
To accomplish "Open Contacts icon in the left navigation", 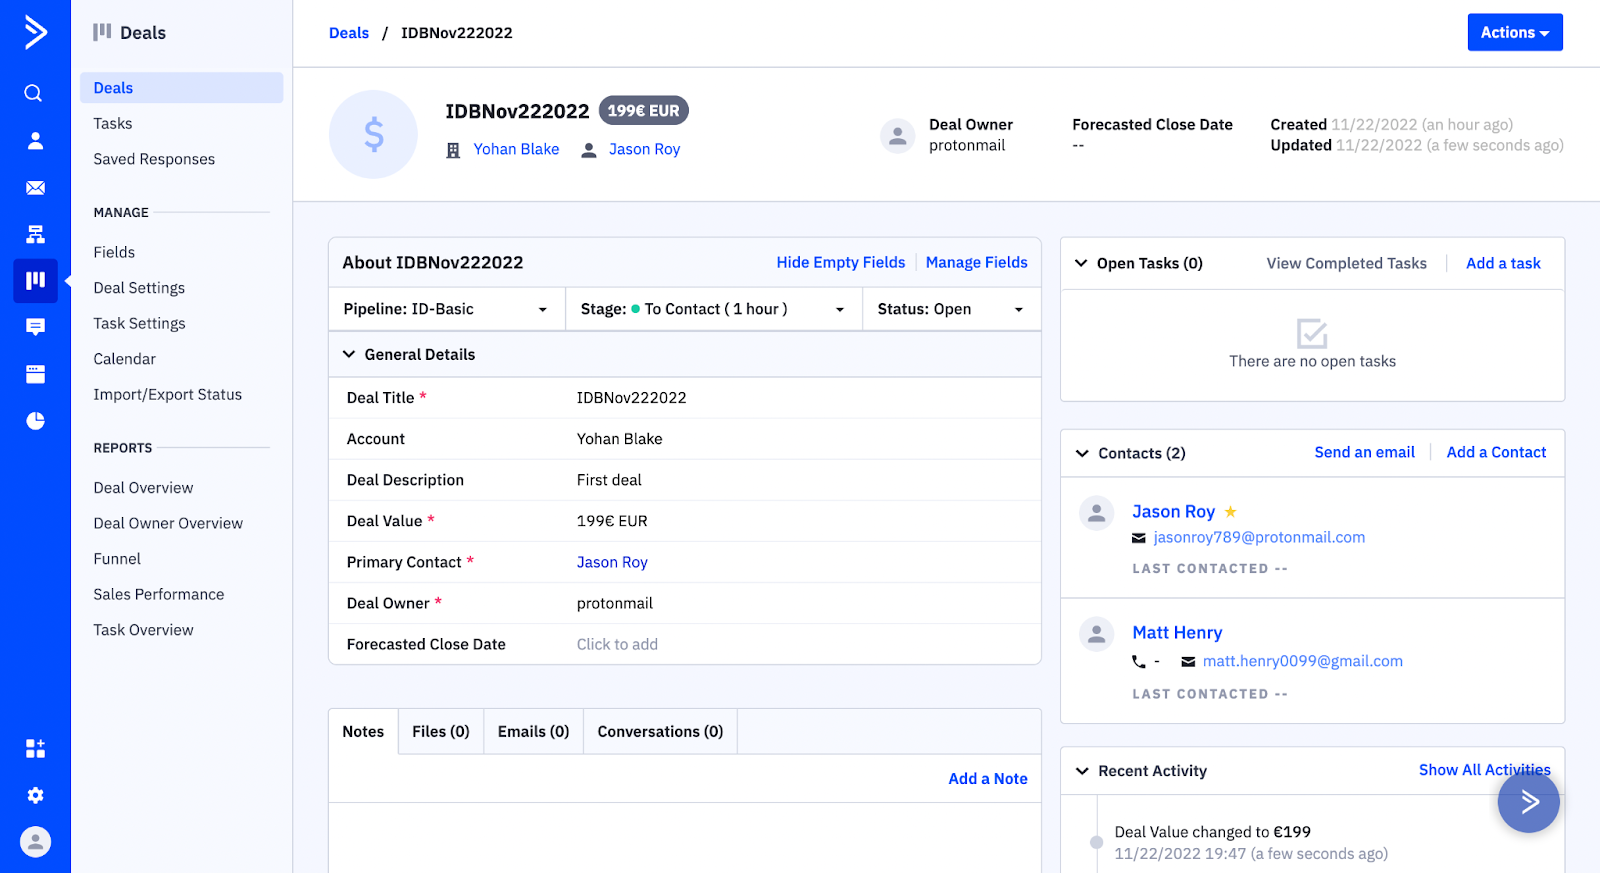I will tap(35, 141).
